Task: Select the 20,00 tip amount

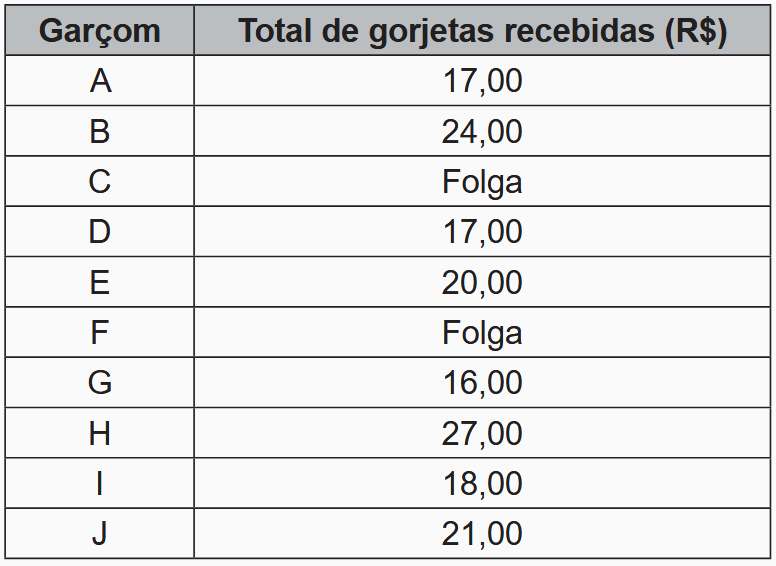Action: (482, 283)
